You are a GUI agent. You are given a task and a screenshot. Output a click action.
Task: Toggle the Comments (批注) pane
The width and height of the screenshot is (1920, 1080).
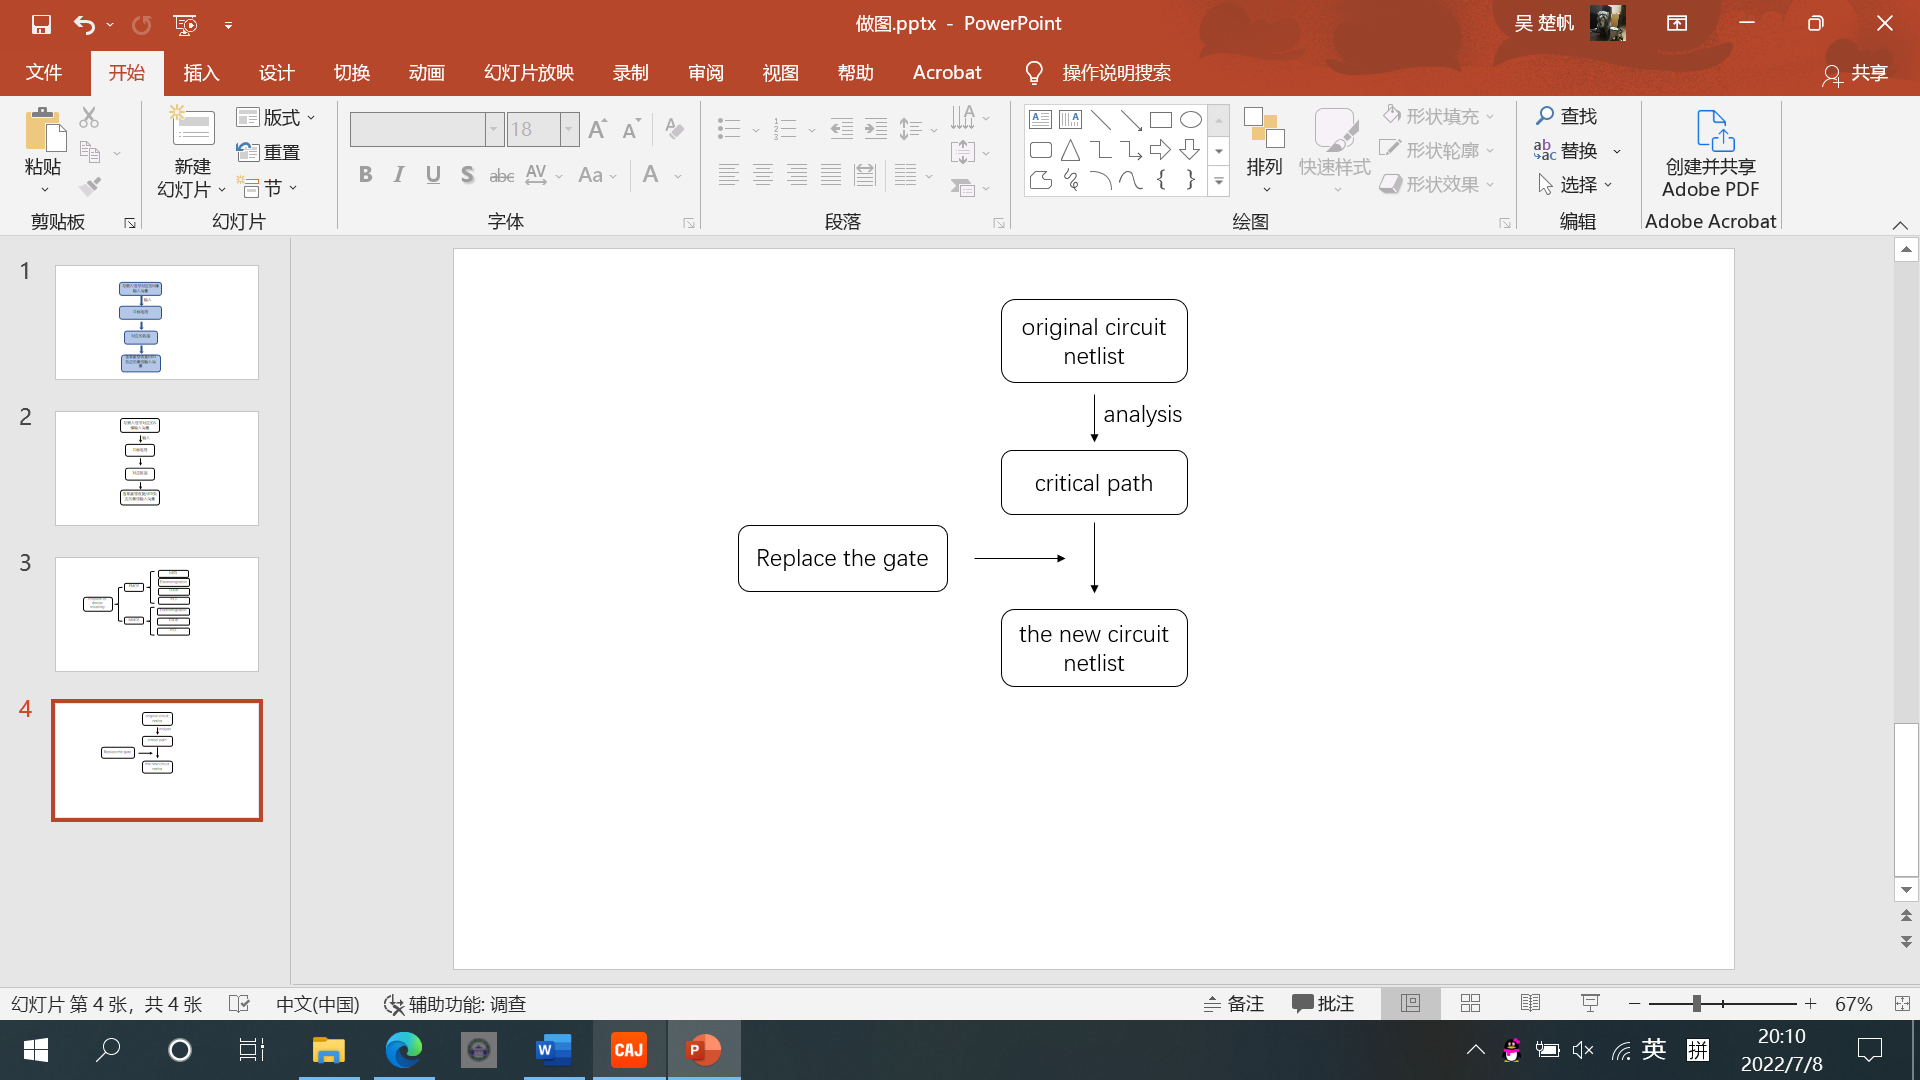click(x=1322, y=1003)
